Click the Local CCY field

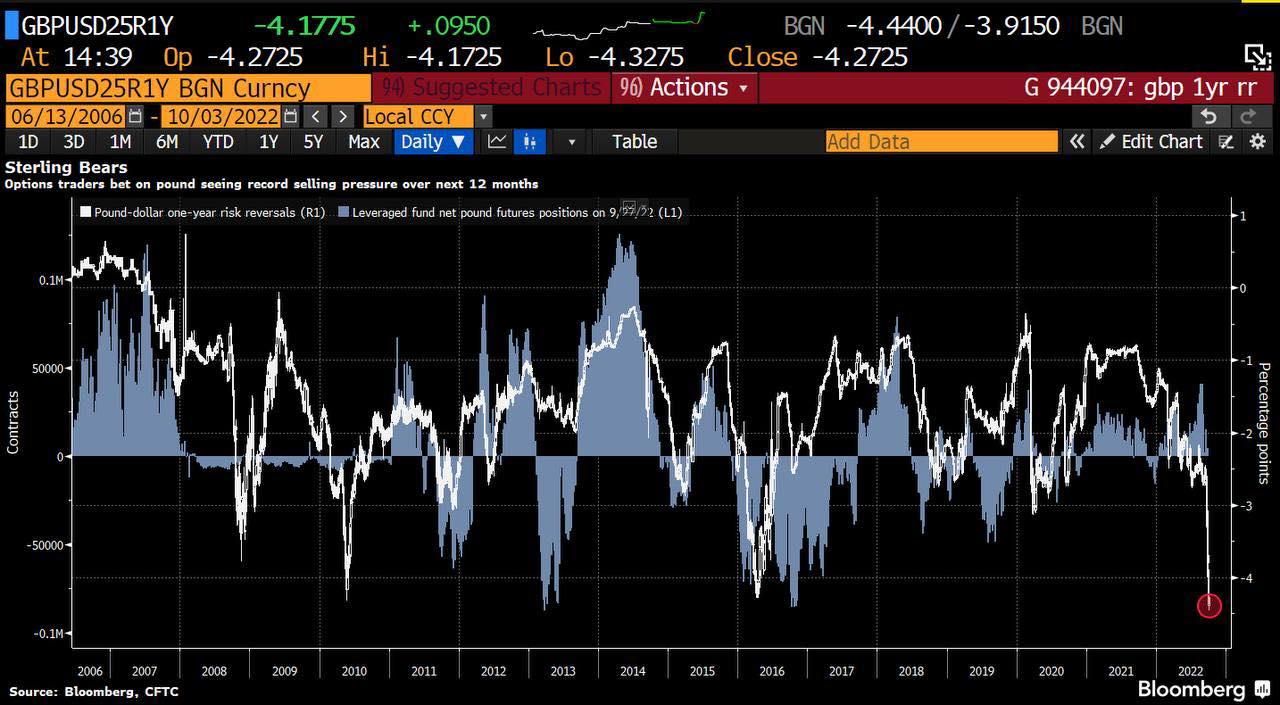click(x=419, y=116)
